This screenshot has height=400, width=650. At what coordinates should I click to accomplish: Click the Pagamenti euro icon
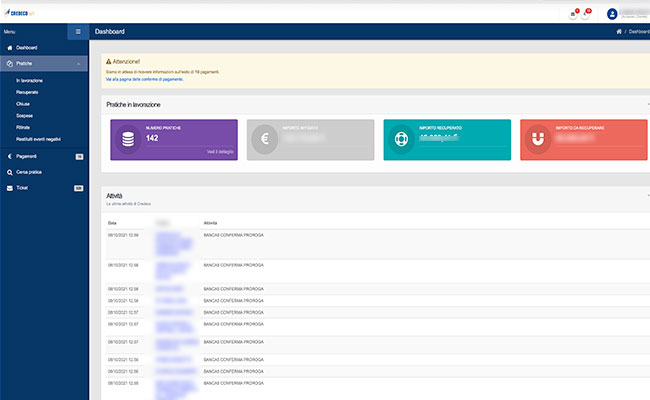(x=10, y=157)
